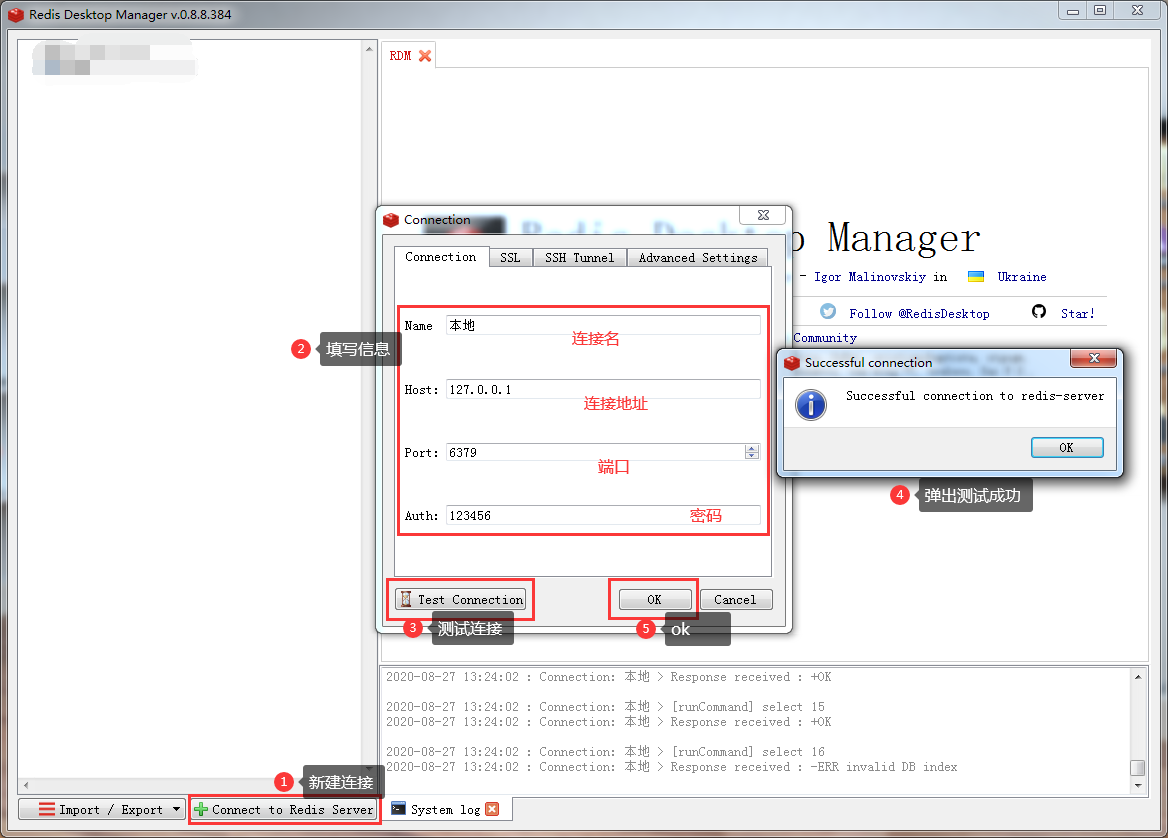Click the GitHub octocat icon
1168x838 pixels.
pyautogui.click(x=1038, y=311)
